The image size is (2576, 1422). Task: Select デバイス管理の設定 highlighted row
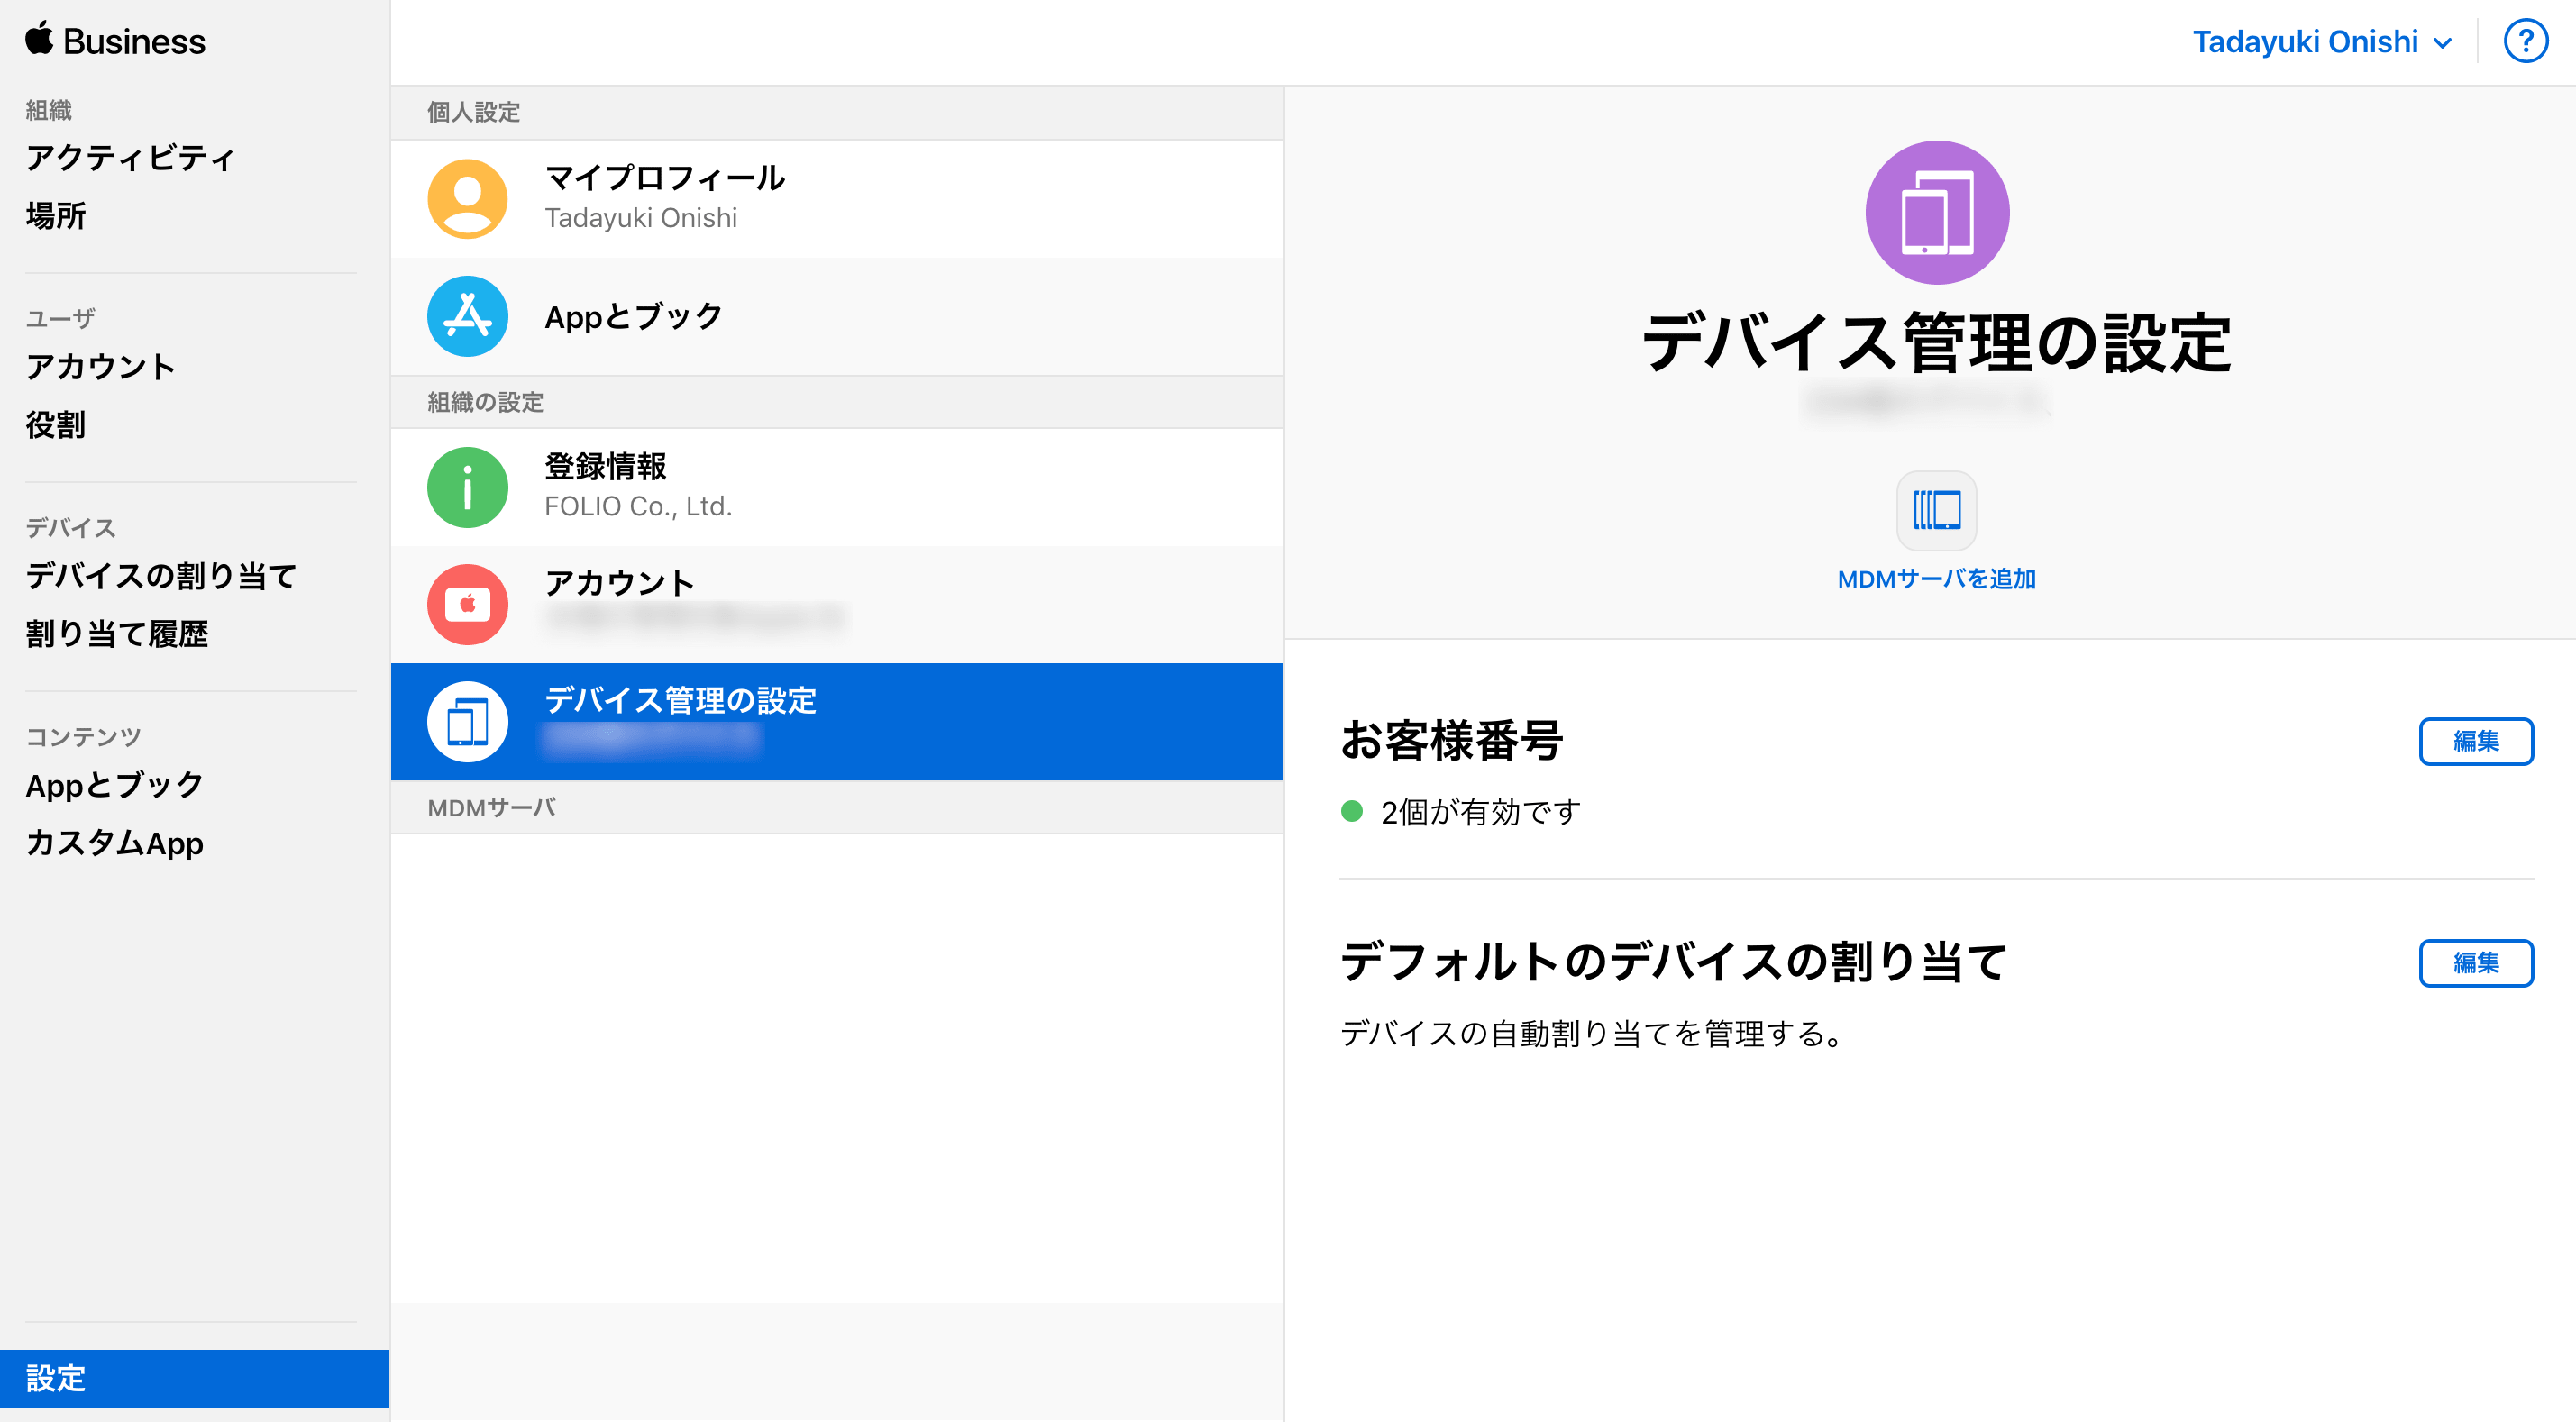tap(837, 721)
